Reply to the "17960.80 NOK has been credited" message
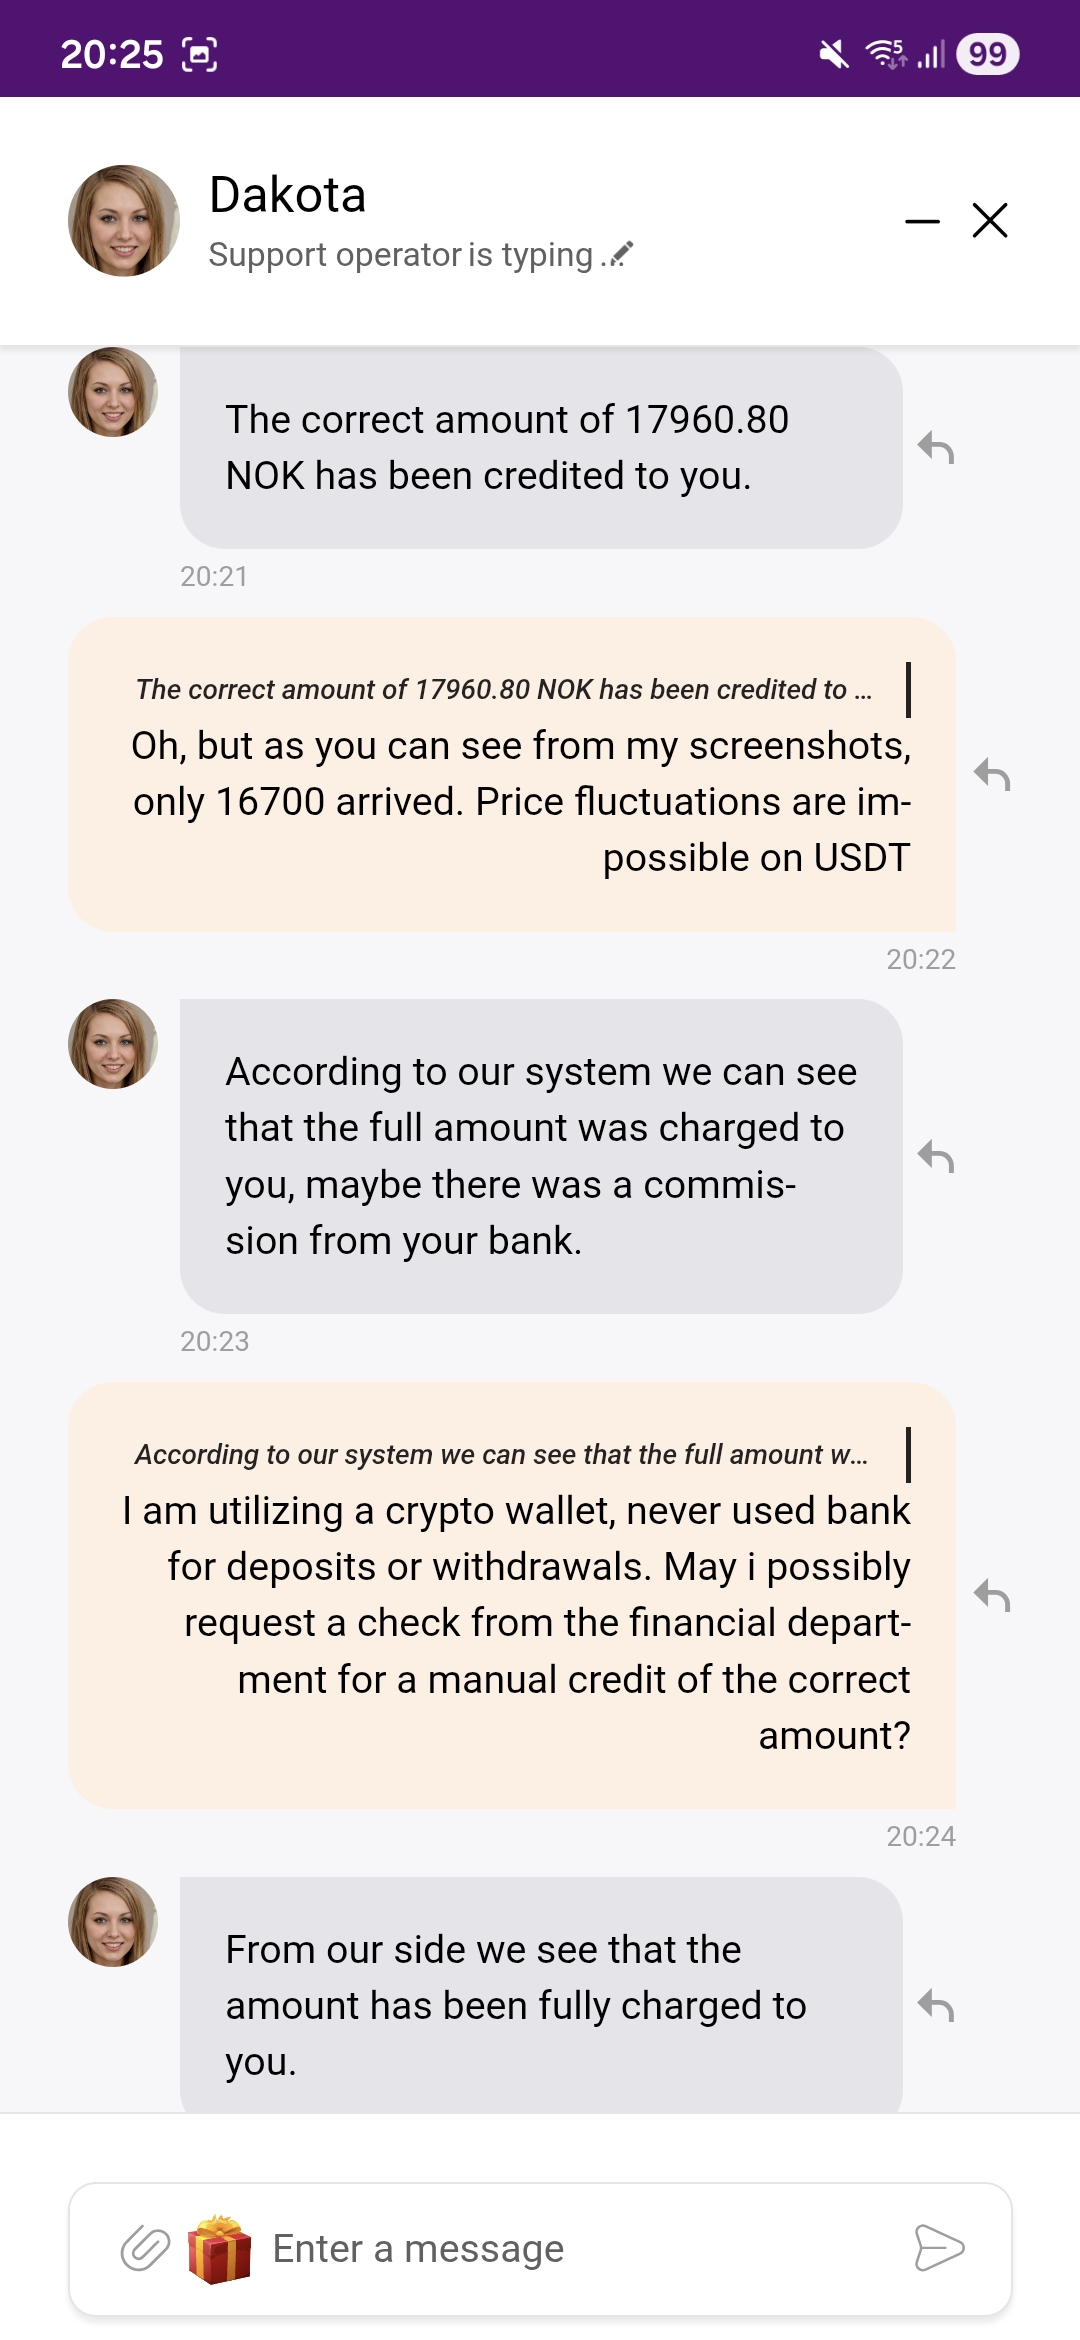Screen dimensions: 1080x2340 (x=936, y=448)
